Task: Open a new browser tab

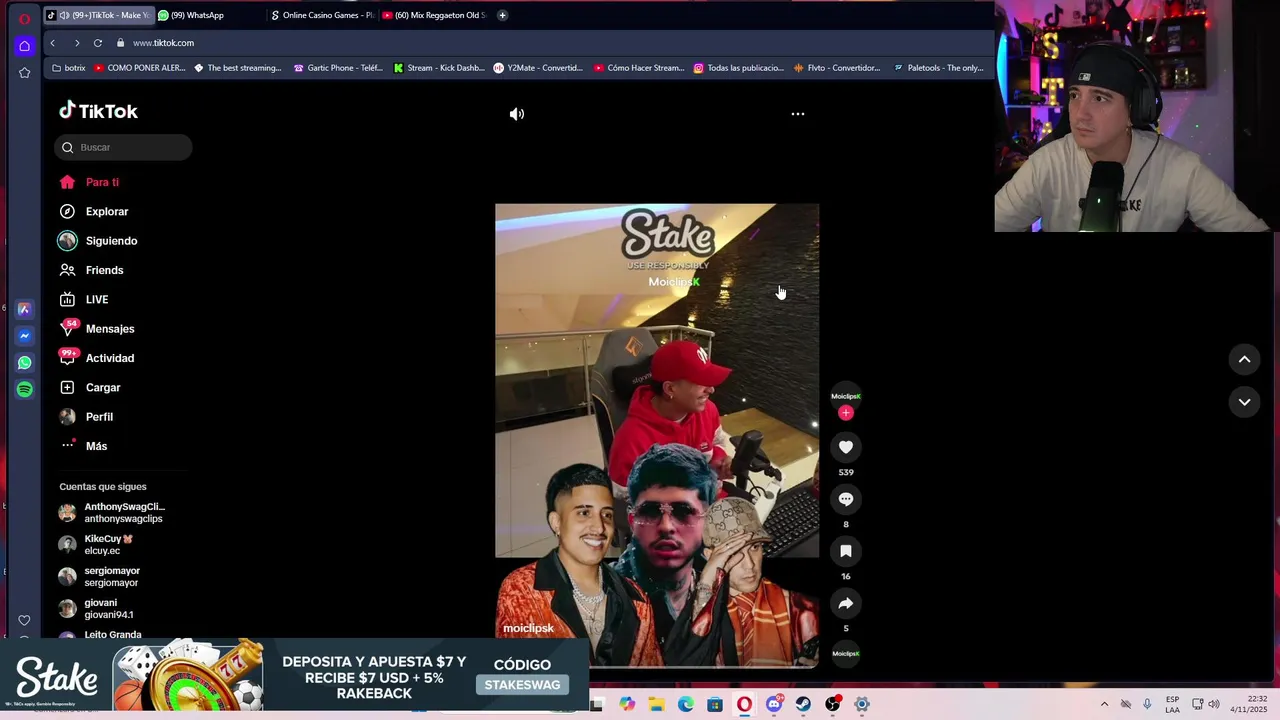Action: [502, 15]
